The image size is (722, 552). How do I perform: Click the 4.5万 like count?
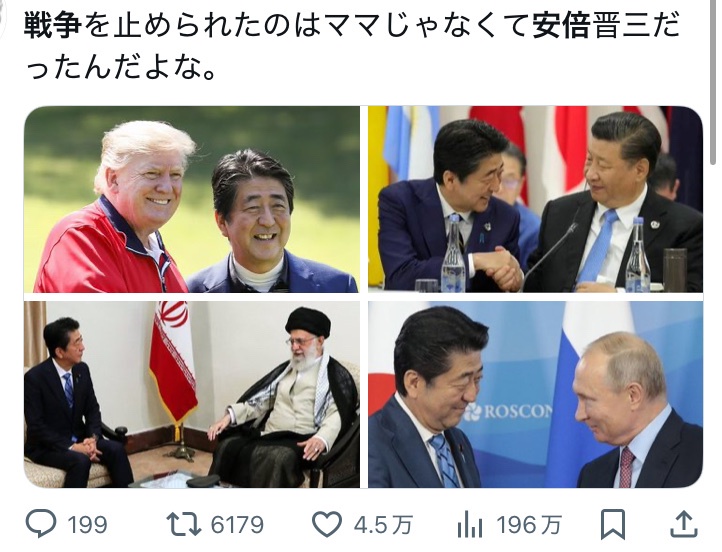383,524
